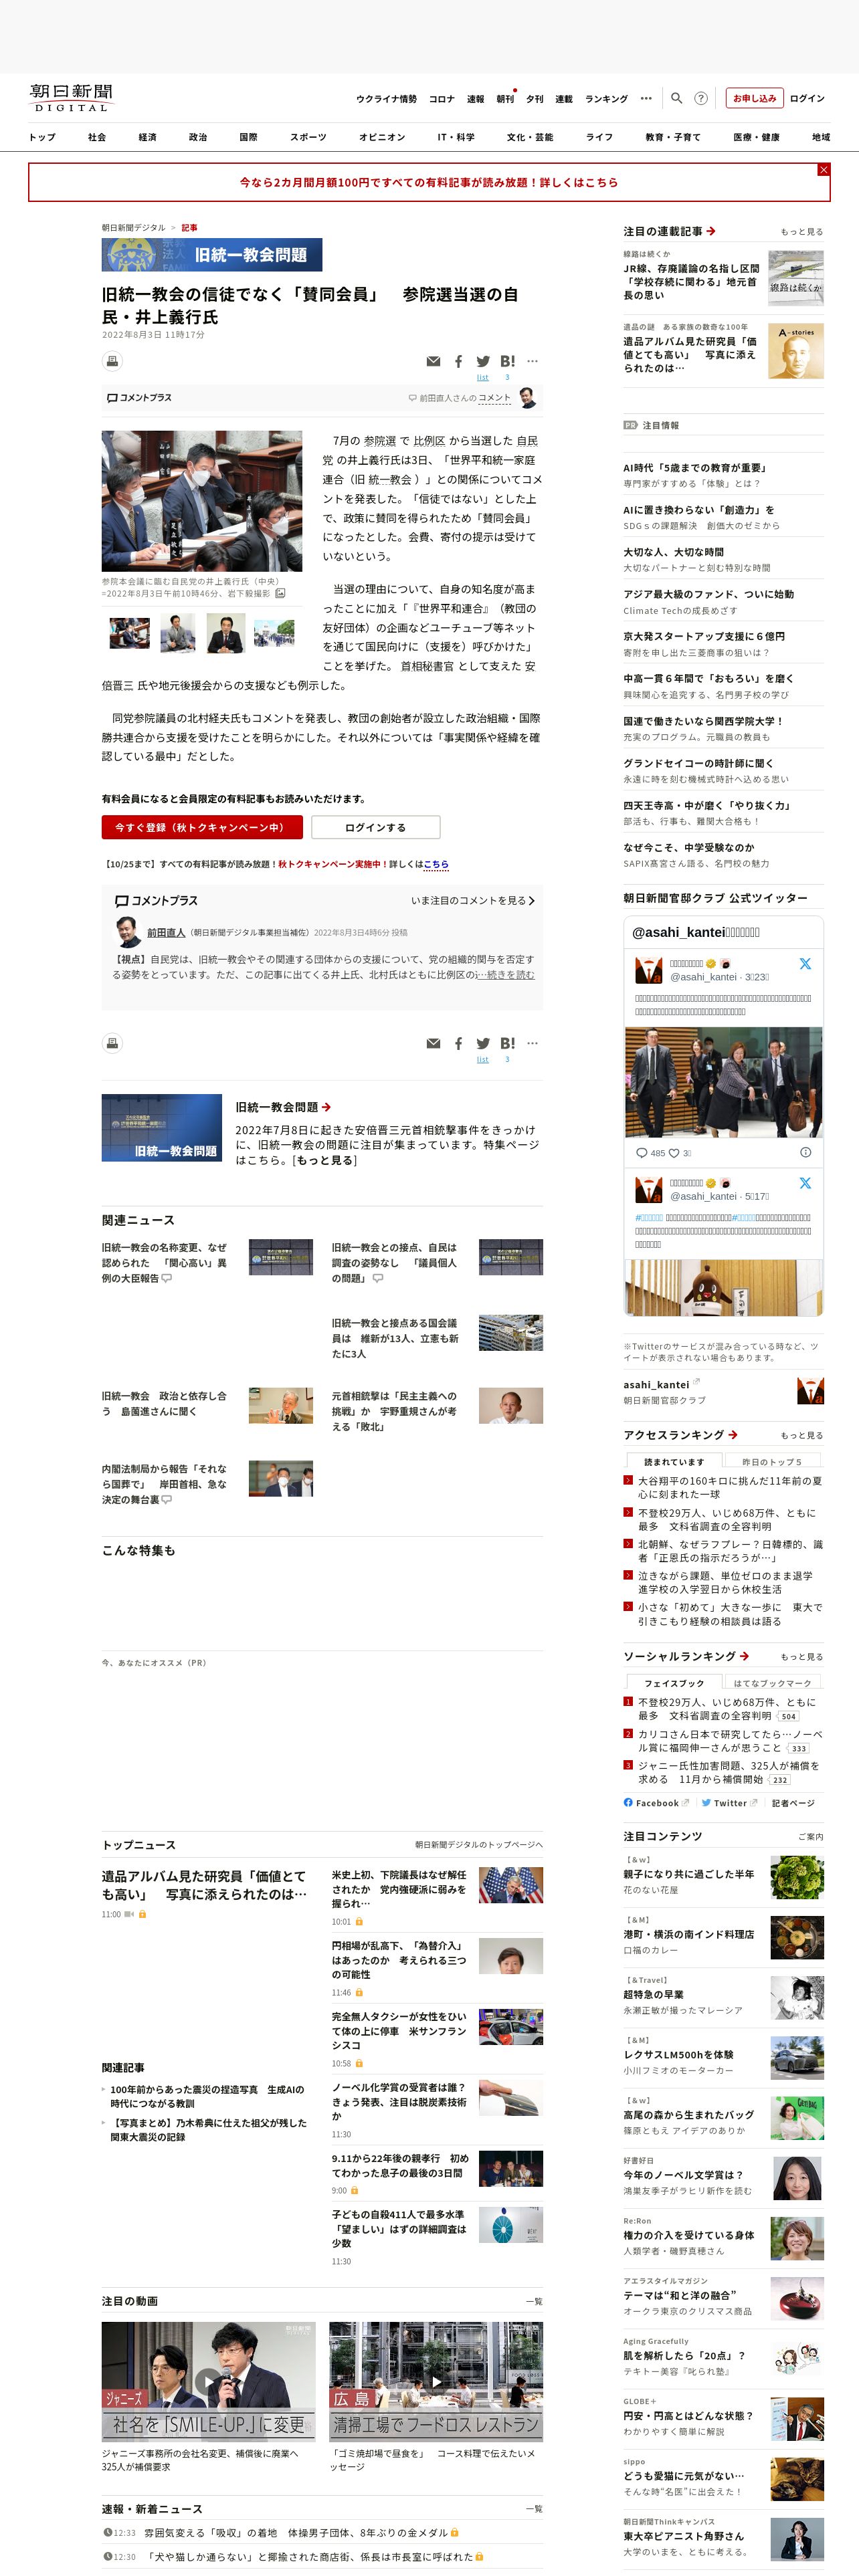Click the X logo on the 3月23日 tweet
The width and height of the screenshot is (859, 2576).
tap(805, 964)
